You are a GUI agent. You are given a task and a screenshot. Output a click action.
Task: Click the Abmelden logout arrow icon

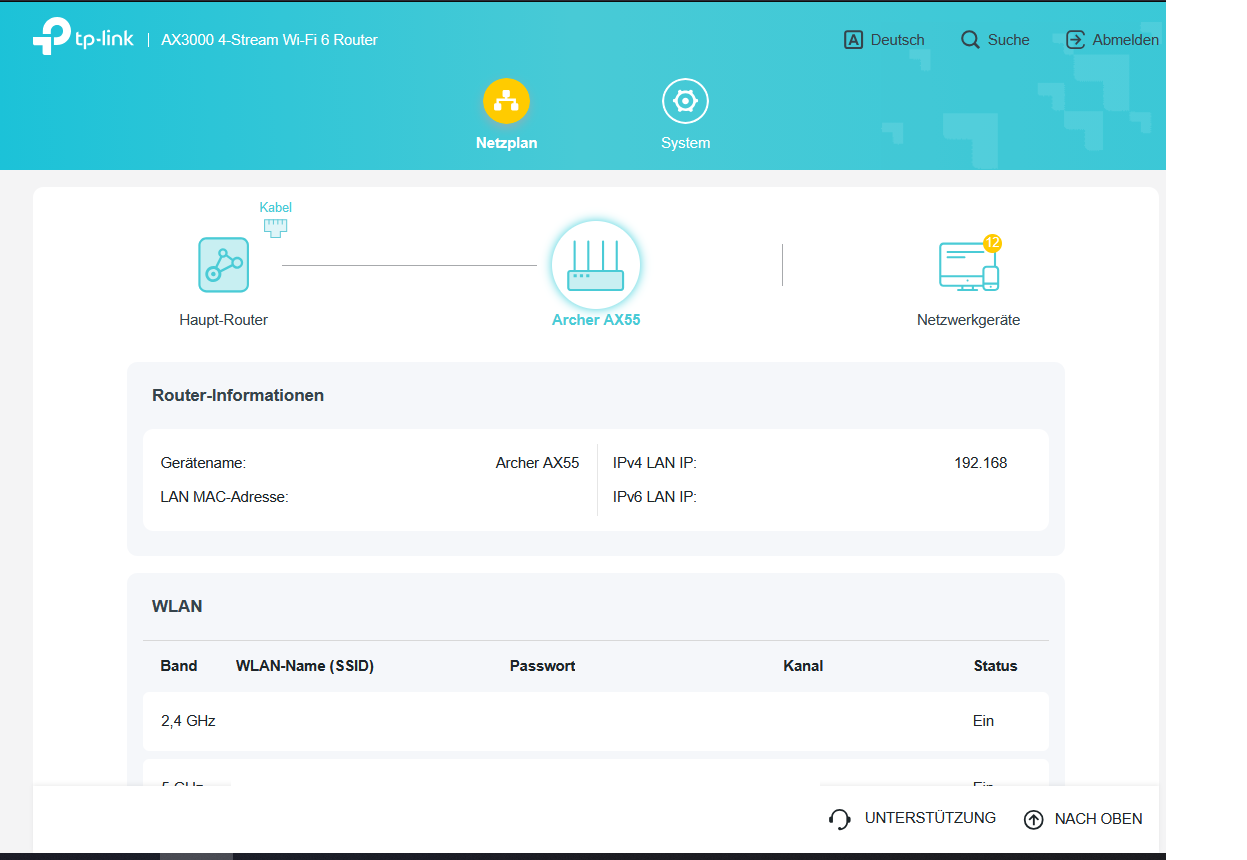coord(1075,40)
